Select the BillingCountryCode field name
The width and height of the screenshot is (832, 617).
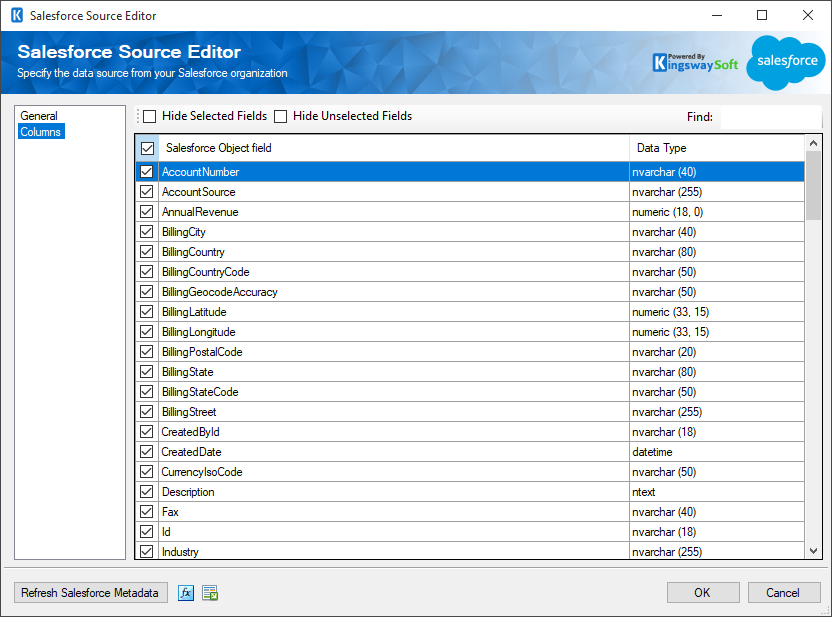click(x=206, y=272)
